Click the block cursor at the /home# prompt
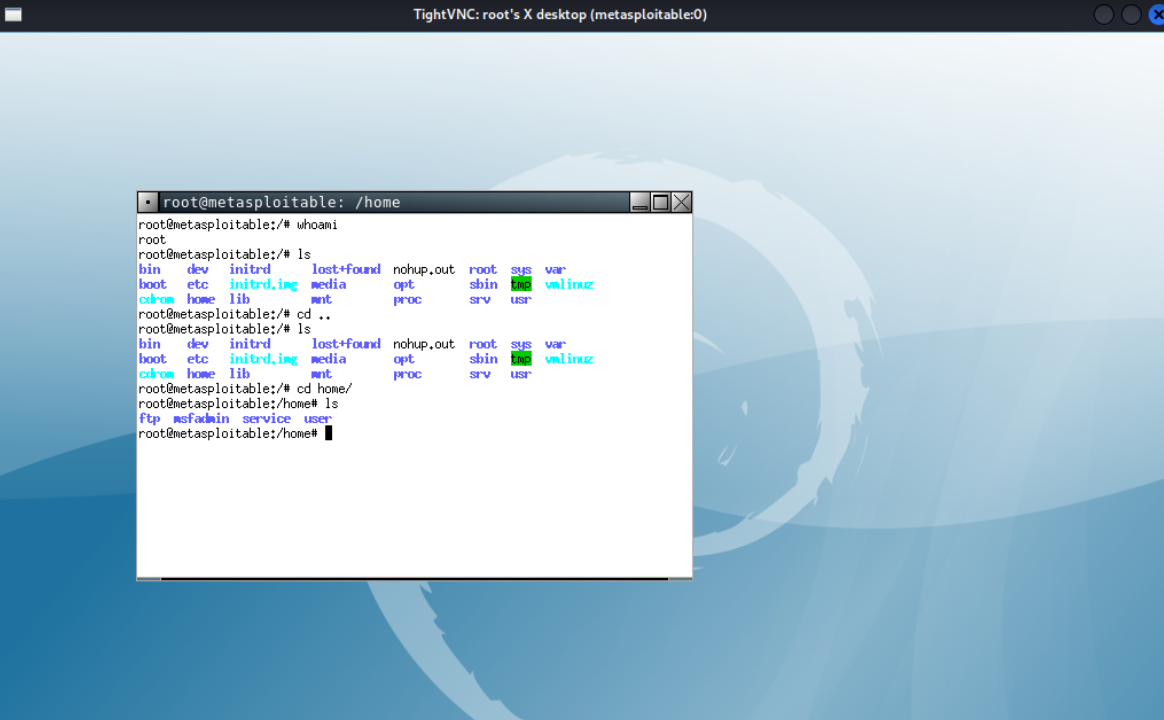Screen dimensions: 1164x720 click(328, 433)
